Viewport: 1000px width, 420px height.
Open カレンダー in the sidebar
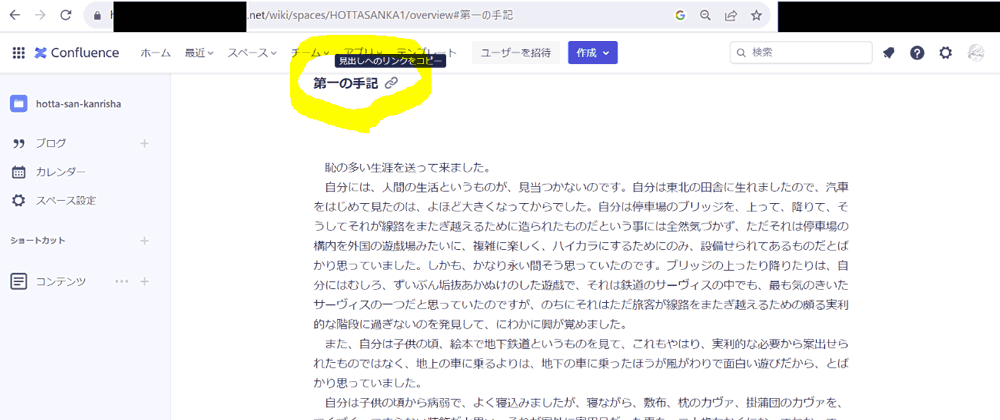pyautogui.click(x=60, y=172)
